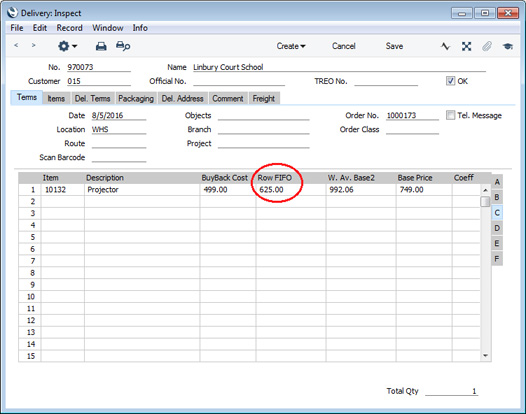The width and height of the screenshot is (526, 414).
Task: Open the workflow activity icon
Action: [x=445, y=46]
